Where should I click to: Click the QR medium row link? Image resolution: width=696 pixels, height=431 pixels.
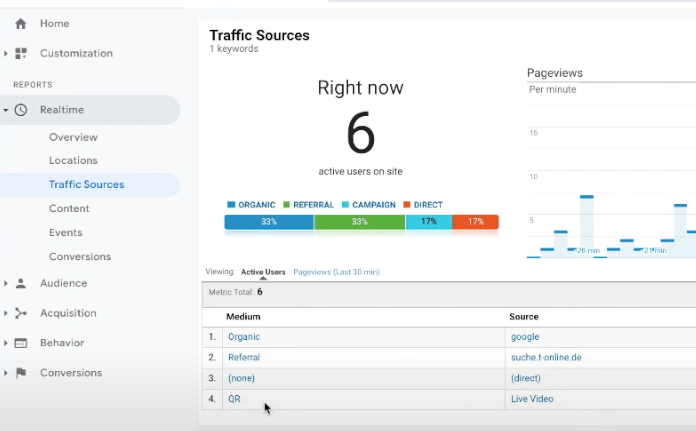[x=234, y=399]
